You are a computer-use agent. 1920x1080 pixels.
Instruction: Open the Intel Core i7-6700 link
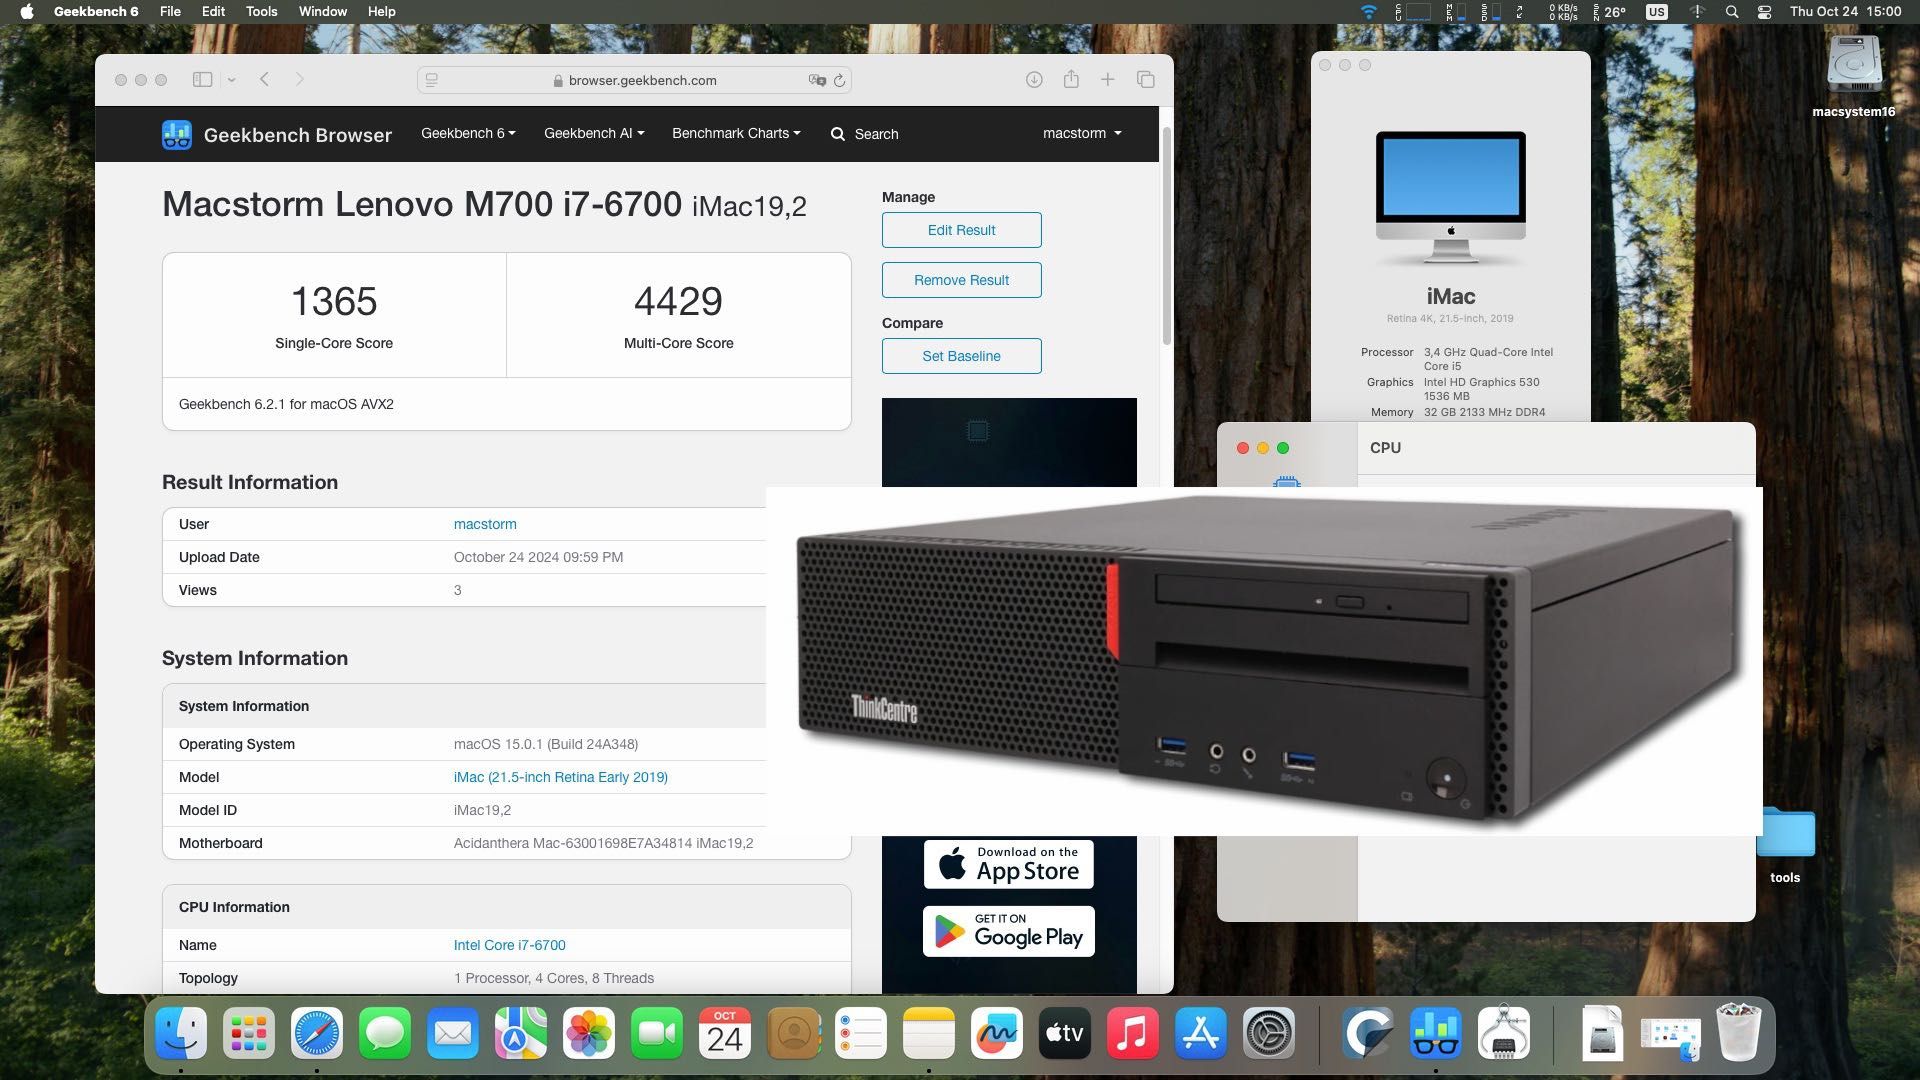[x=509, y=945]
